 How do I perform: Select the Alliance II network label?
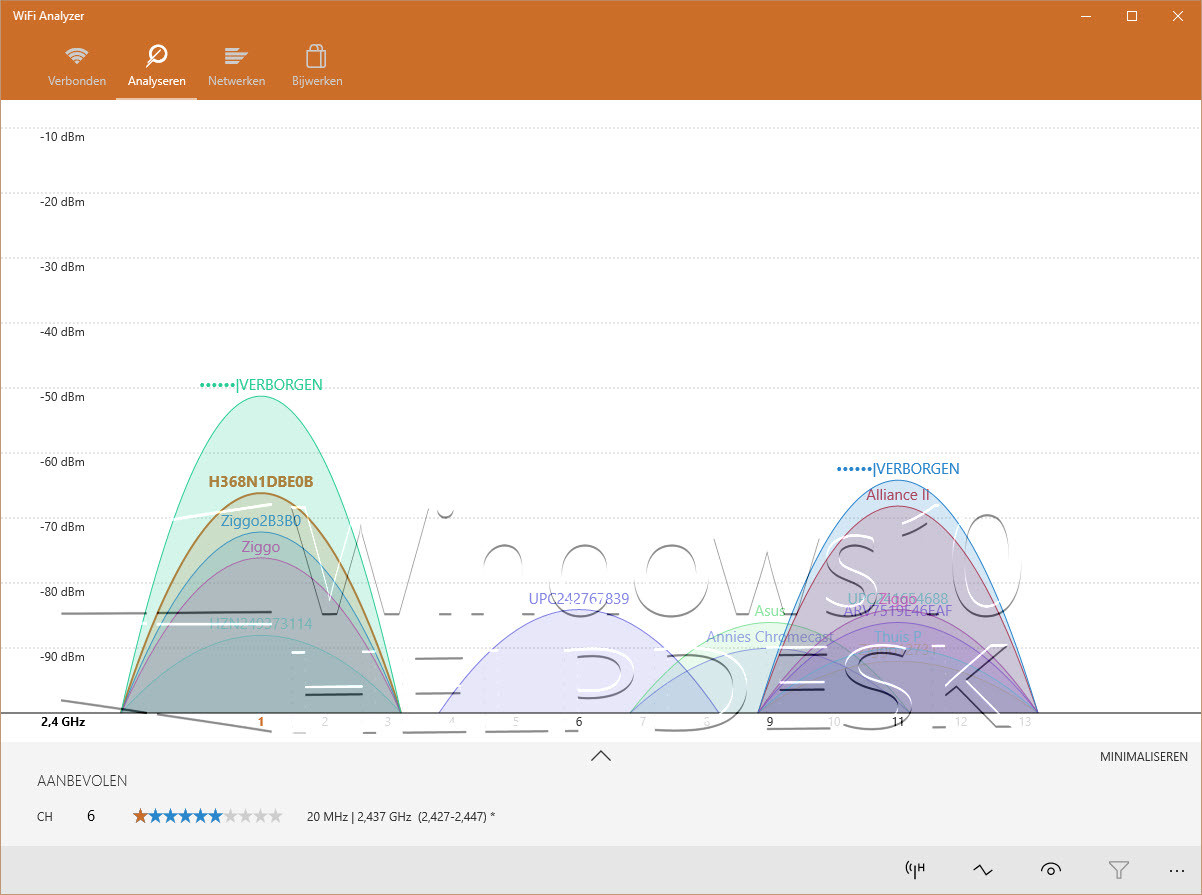[x=898, y=495]
